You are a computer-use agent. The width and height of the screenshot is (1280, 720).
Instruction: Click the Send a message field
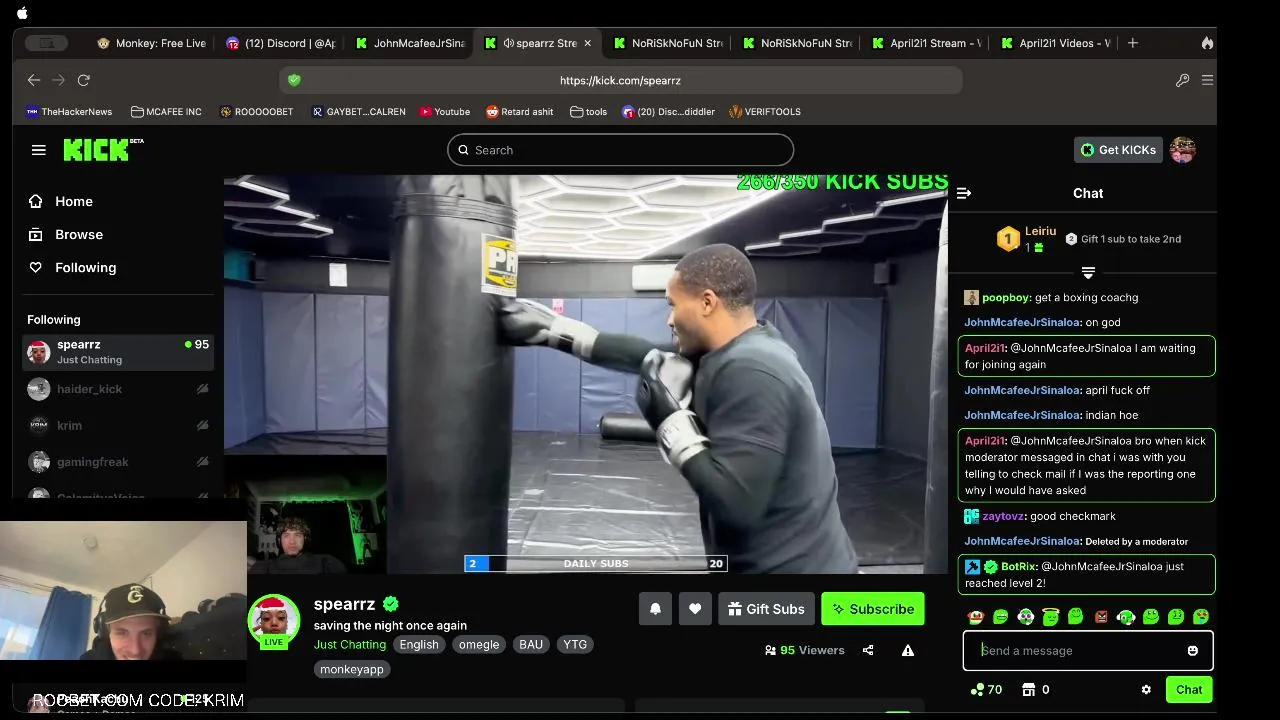click(x=1088, y=651)
